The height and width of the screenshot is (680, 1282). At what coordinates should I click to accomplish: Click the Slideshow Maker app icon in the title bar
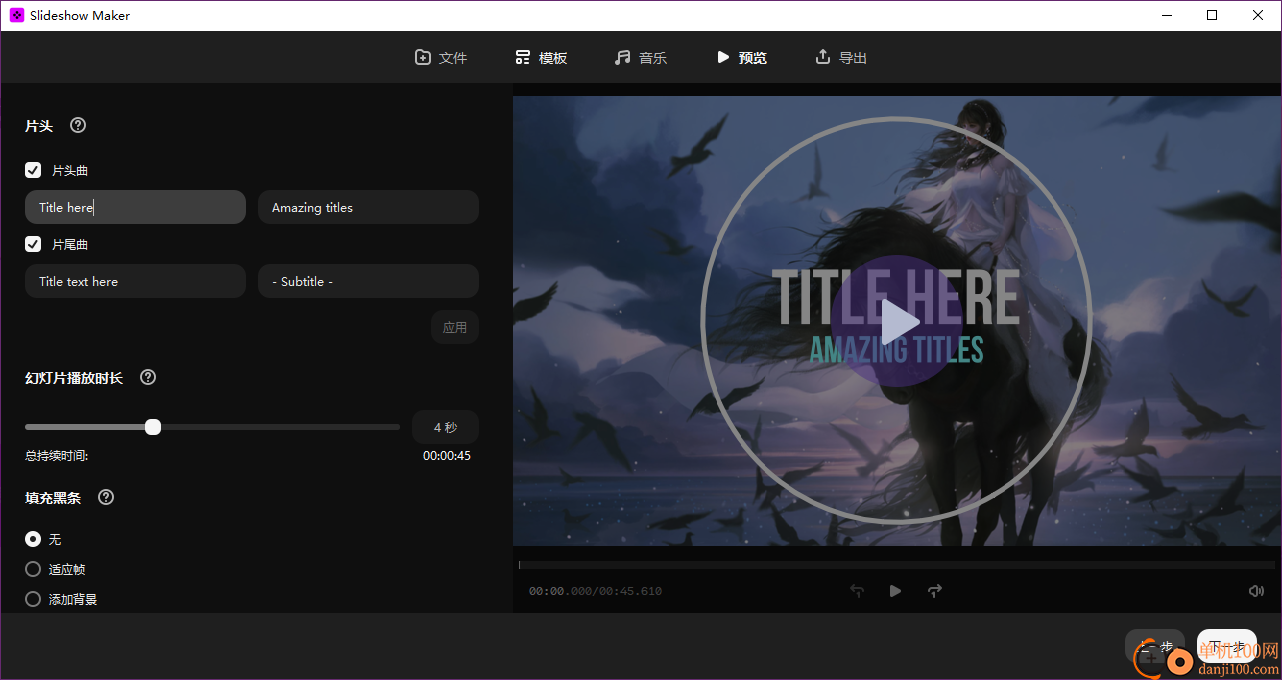click(17, 15)
